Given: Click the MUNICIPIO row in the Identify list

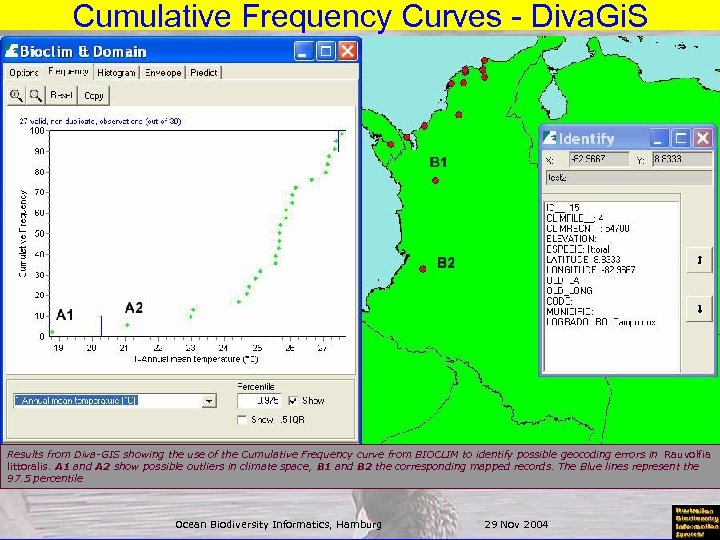Looking at the screenshot, I should coord(570,312).
